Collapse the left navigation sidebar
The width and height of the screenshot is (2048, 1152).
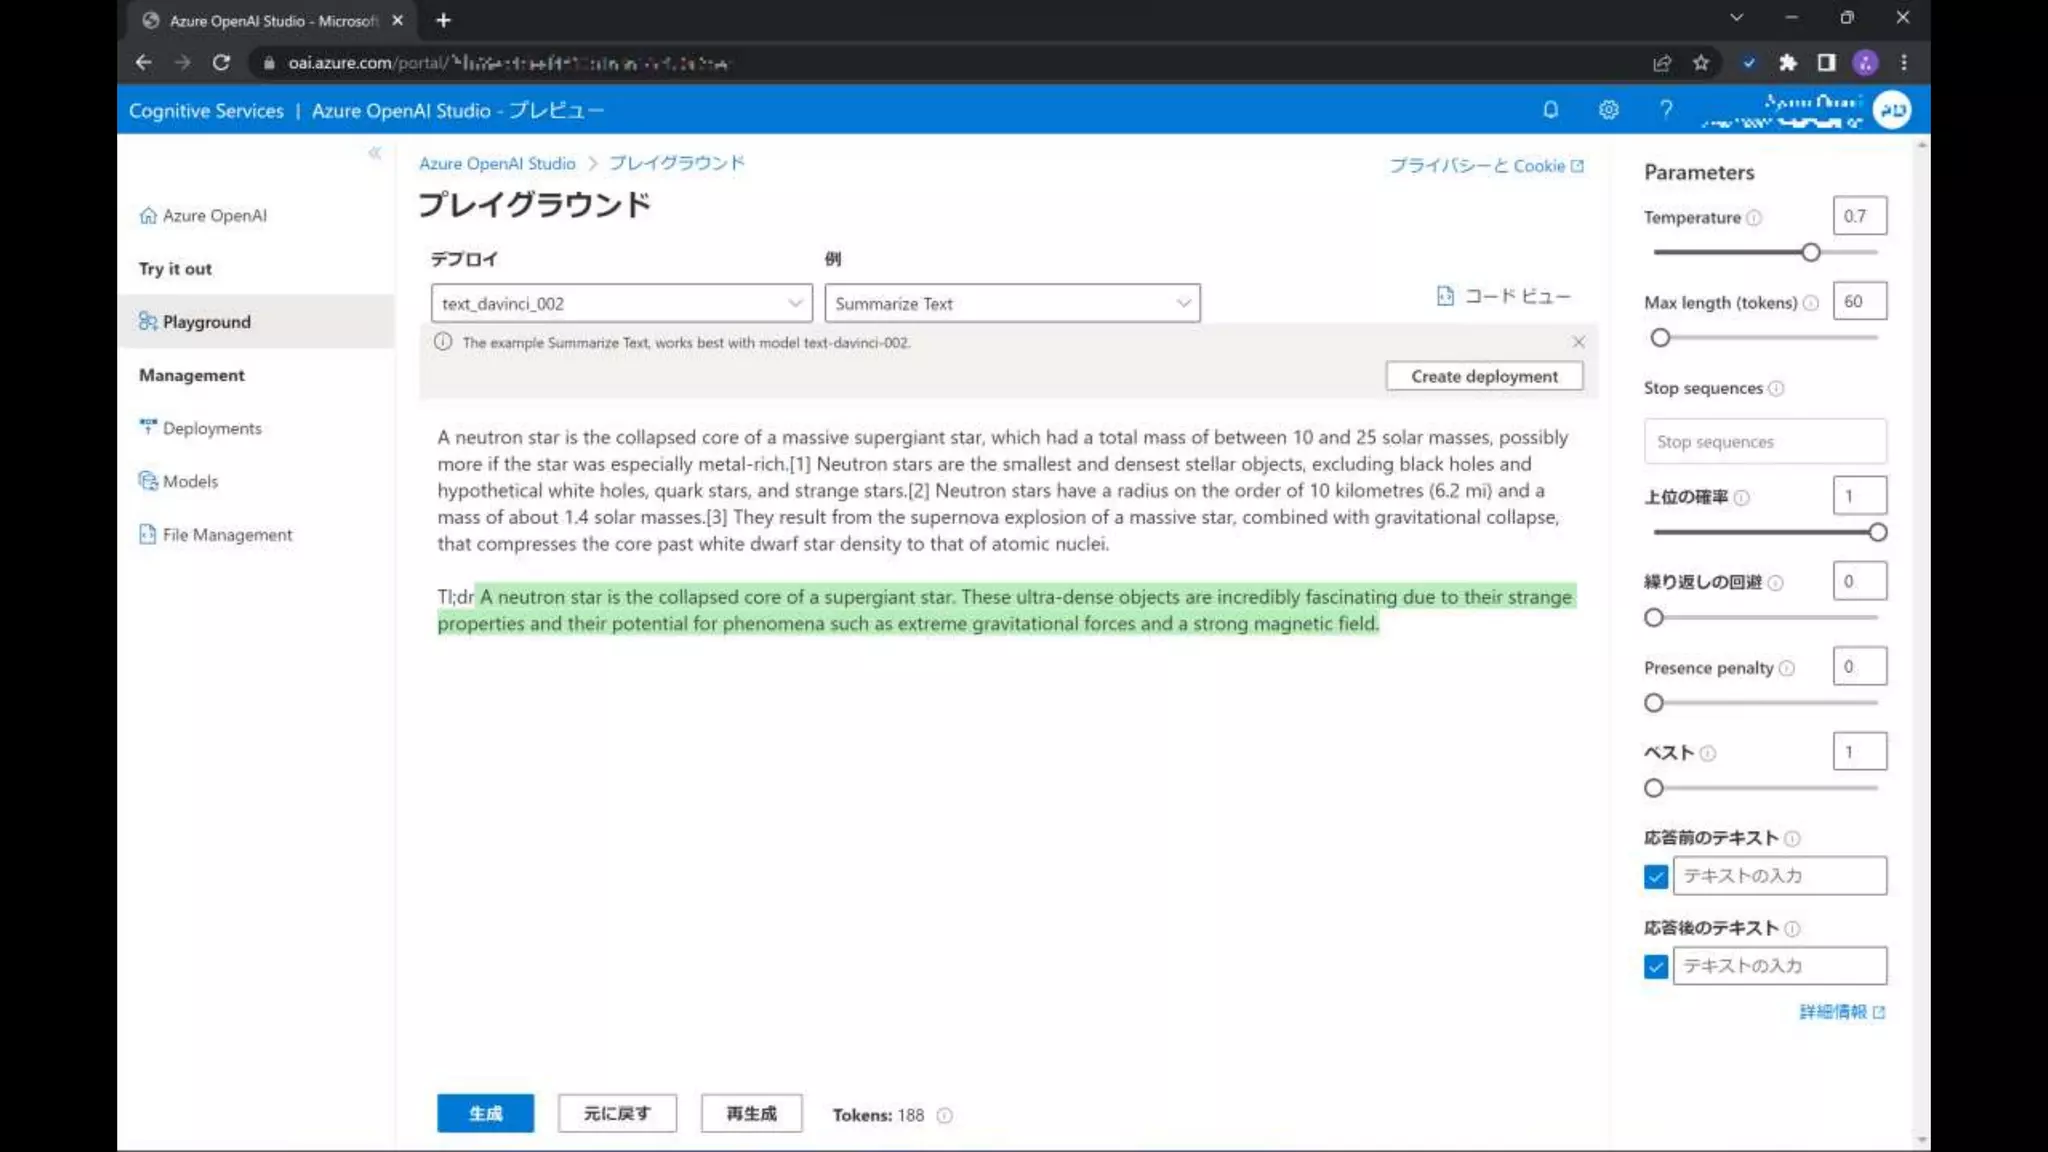click(374, 153)
